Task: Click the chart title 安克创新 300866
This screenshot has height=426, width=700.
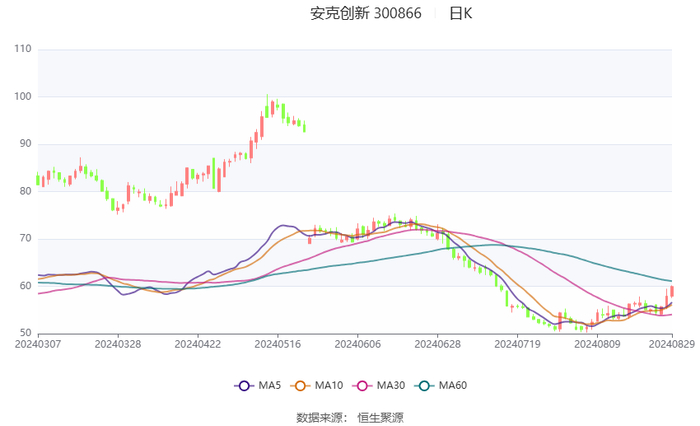Action: pyautogui.click(x=366, y=13)
